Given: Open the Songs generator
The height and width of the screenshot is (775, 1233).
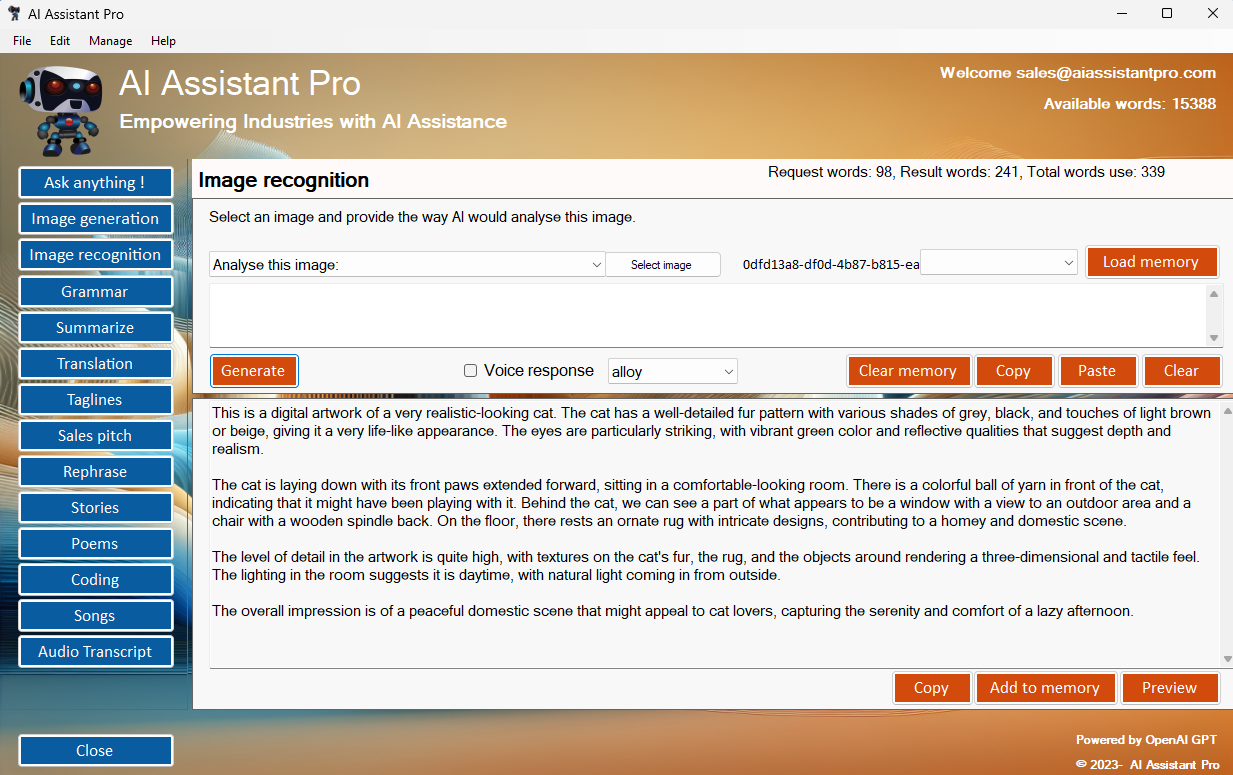Looking at the screenshot, I should click(95, 615).
